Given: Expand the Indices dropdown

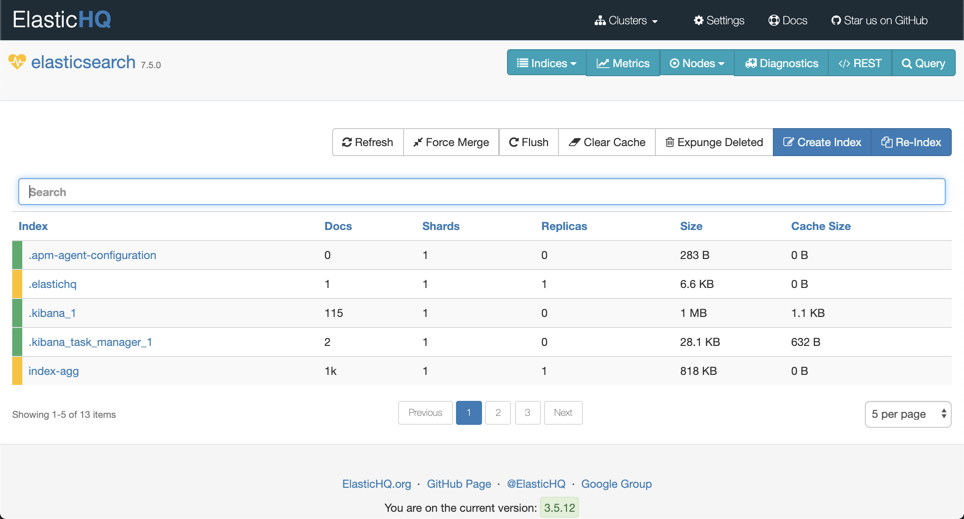Looking at the screenshot, I should (547, 63).
